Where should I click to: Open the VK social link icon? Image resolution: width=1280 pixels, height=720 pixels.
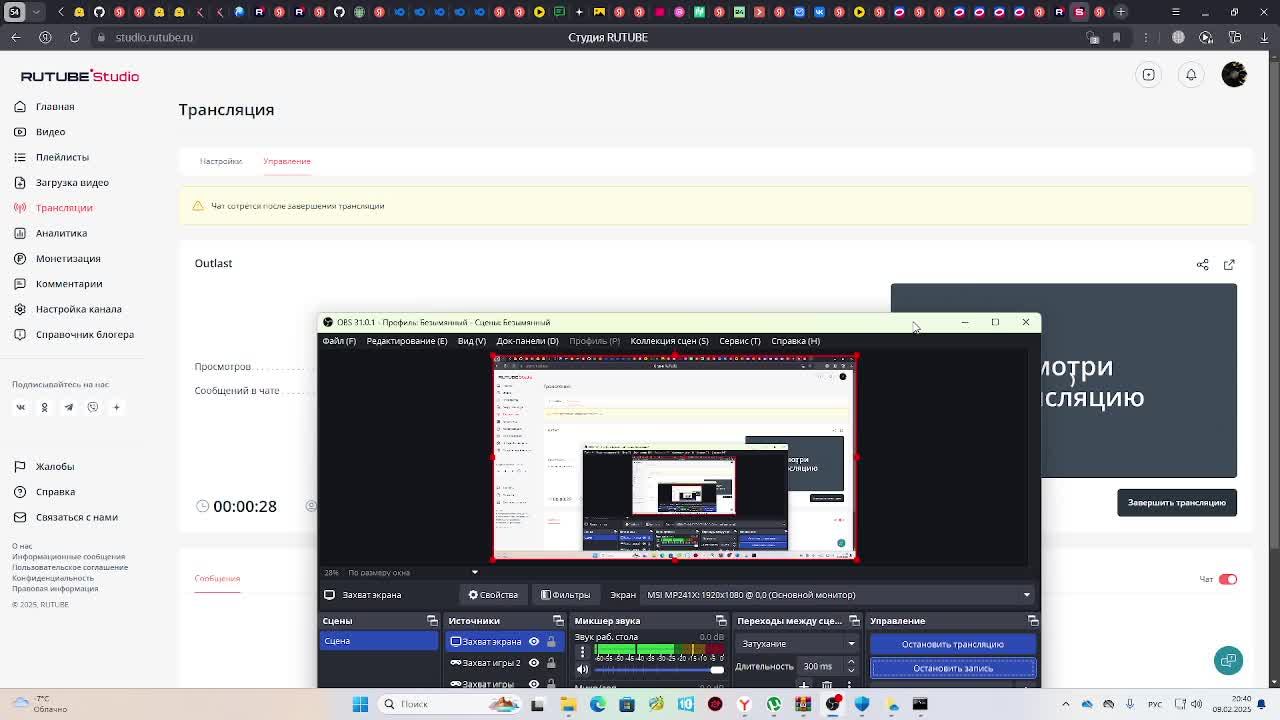(20, 407)
